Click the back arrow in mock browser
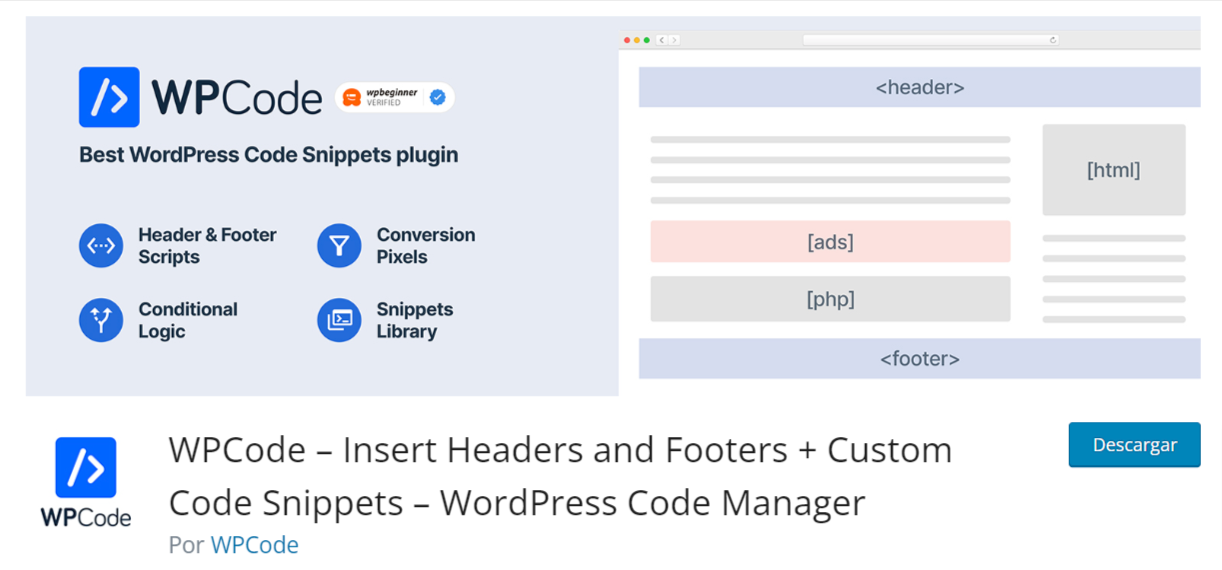Image resolution: width=1222 pixels, height=570 pixels. tap(662, 40)
